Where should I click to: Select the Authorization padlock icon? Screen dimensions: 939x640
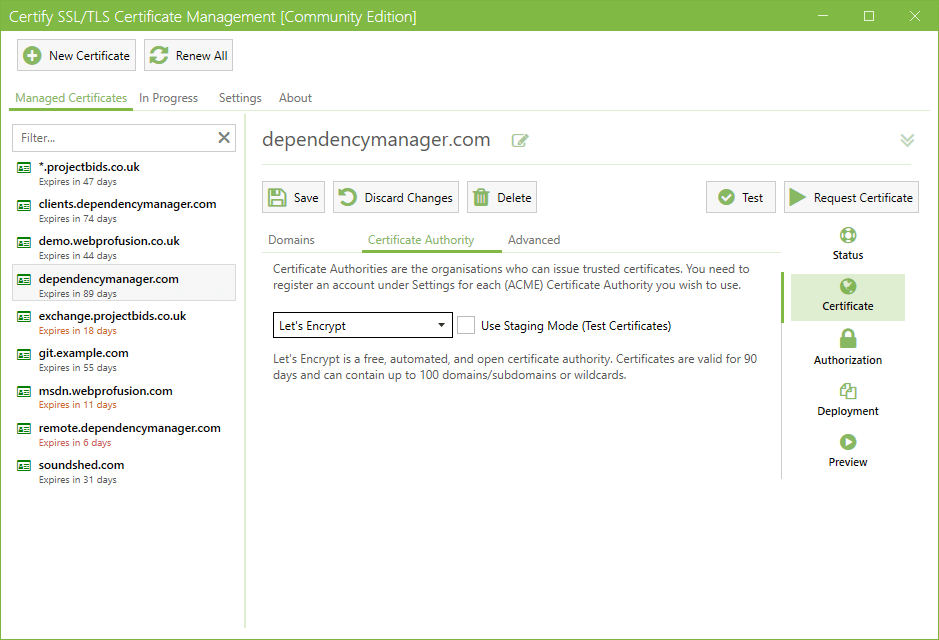pyautogui.click(x=848, y=339)
